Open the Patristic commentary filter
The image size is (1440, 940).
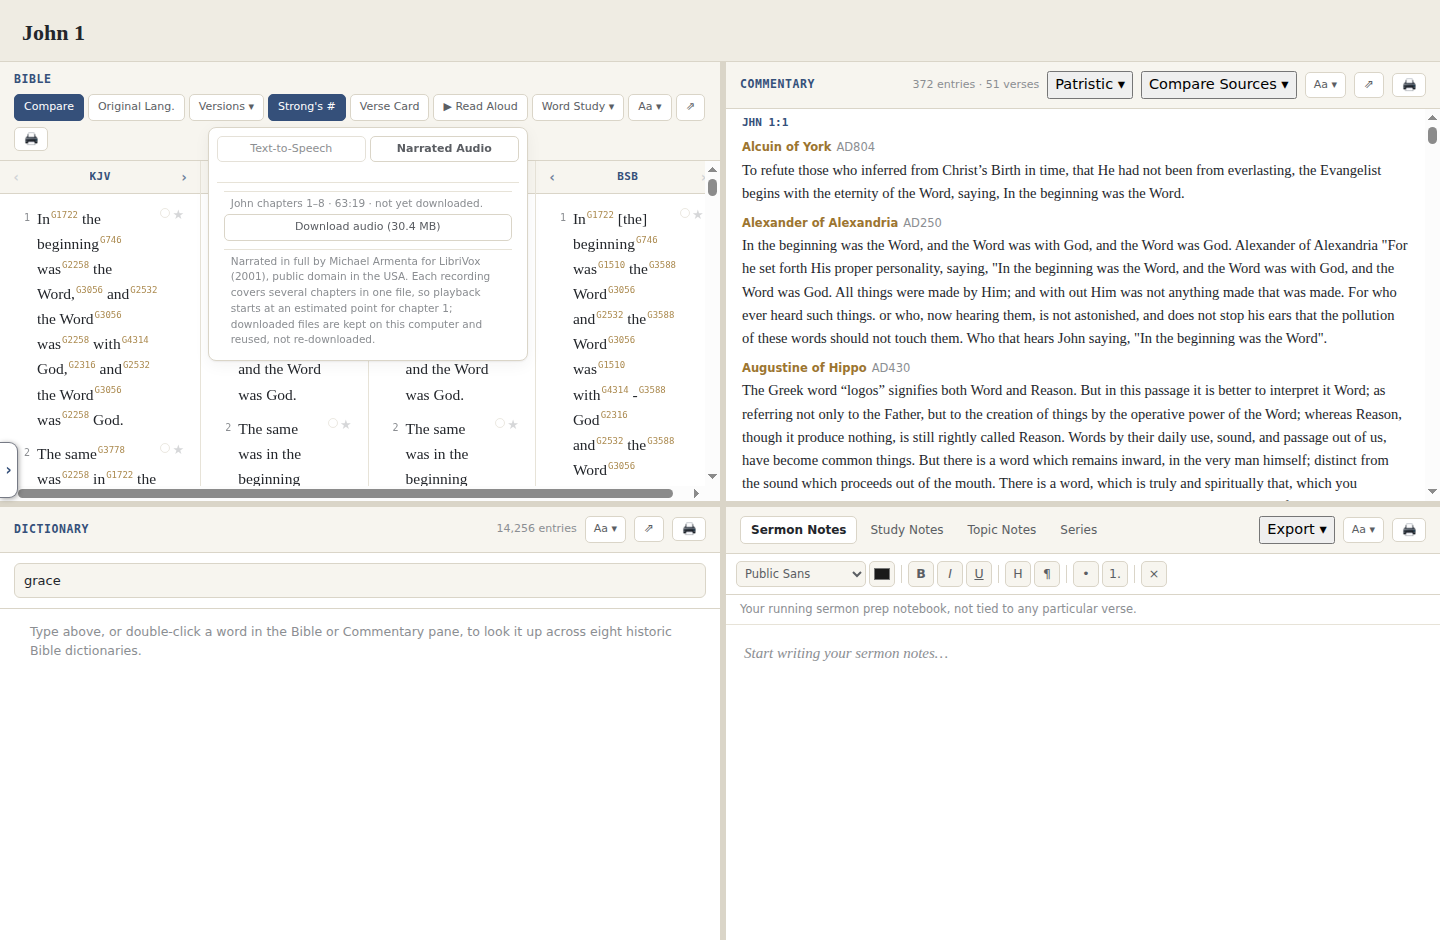1090,85
